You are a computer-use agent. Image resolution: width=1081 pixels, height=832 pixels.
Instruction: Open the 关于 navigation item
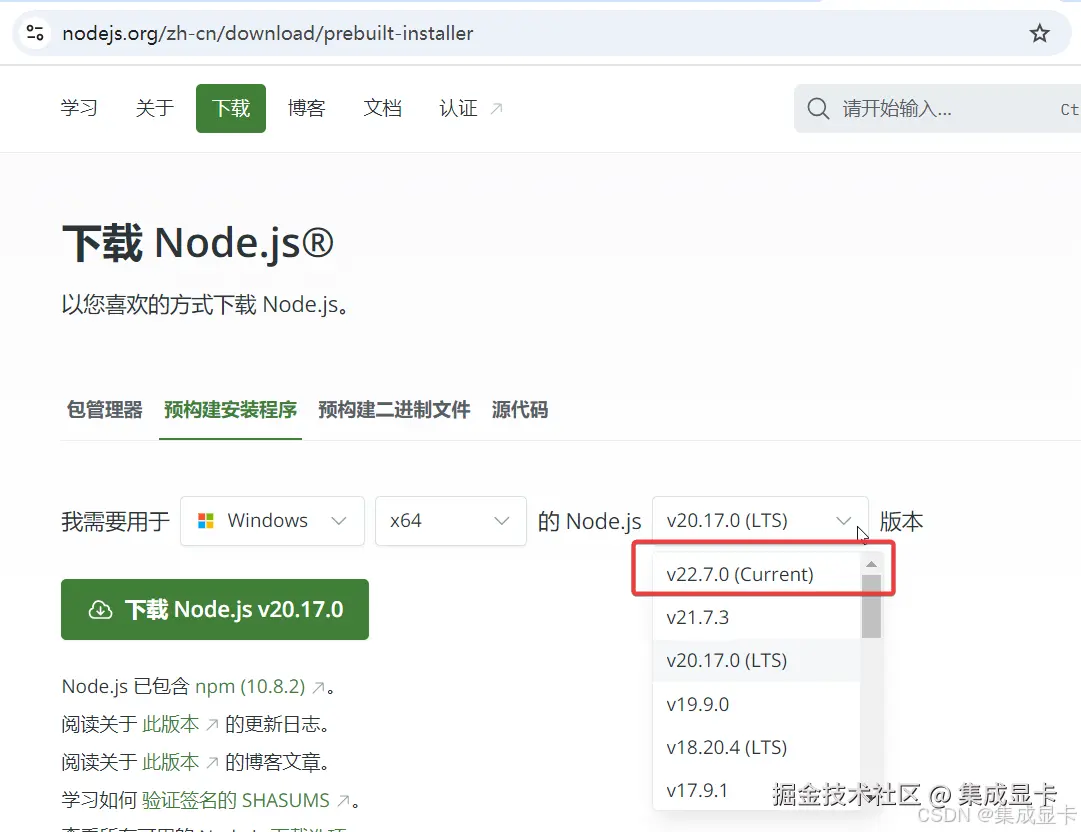point(154,108)
